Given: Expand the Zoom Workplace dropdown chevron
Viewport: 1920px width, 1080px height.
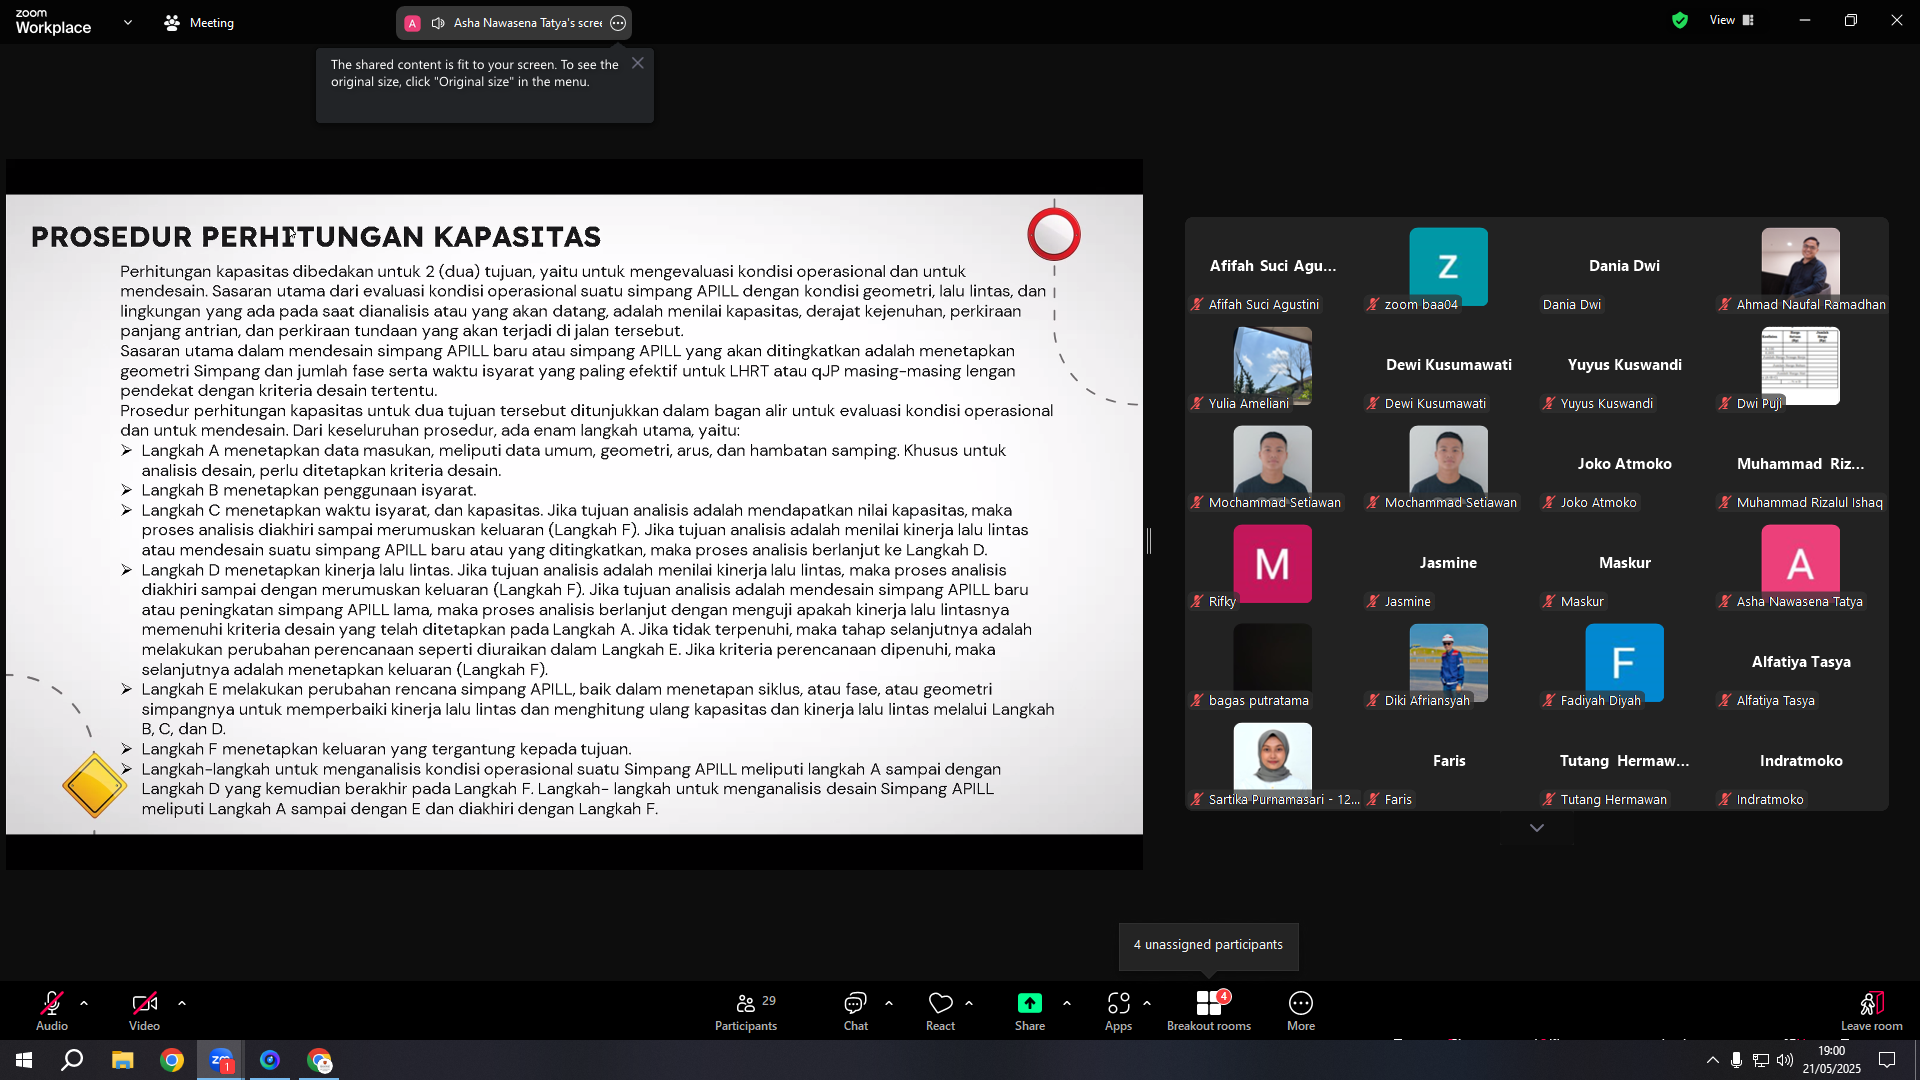Looking at the screenshot, I should click(x=128, y=22).
